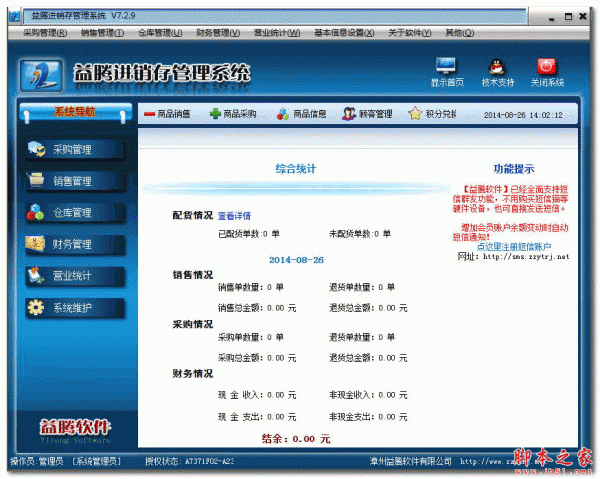The width and height of the screenshot is (600, 479).
Task: Click the red 关闭系统 power icon
Action: click(546, 66)
